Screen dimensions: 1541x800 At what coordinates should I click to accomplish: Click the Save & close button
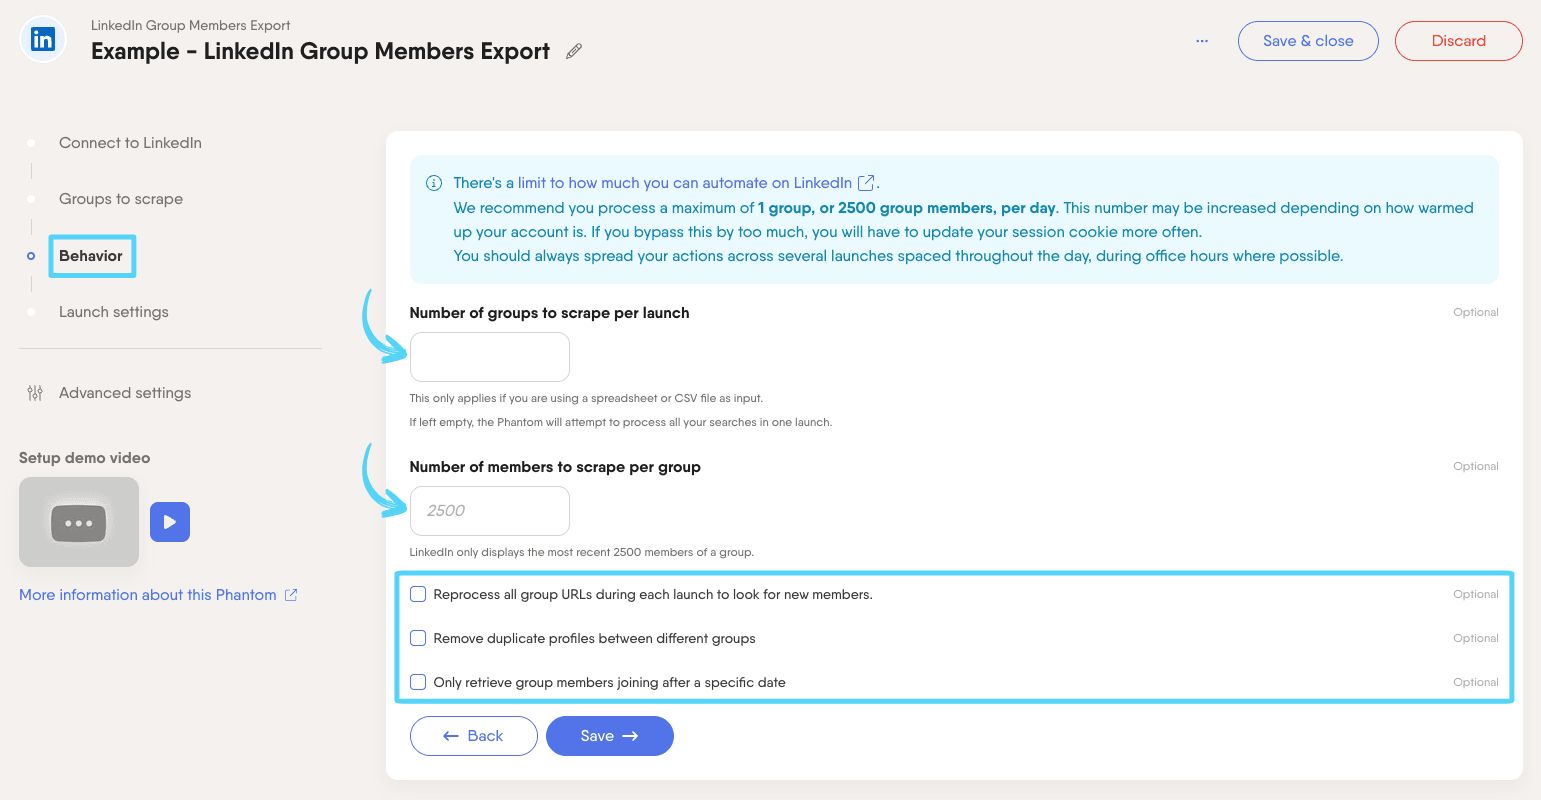point(1308,41)
